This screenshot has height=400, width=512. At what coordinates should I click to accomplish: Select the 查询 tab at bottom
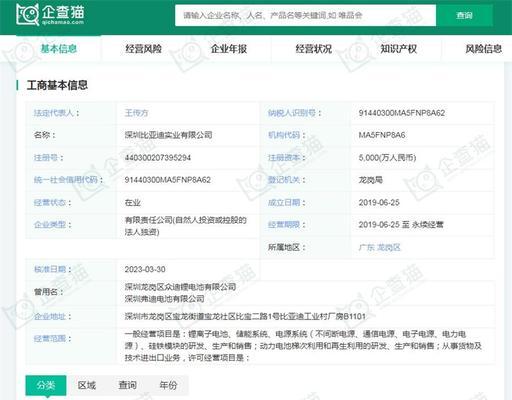pos(127,385)
